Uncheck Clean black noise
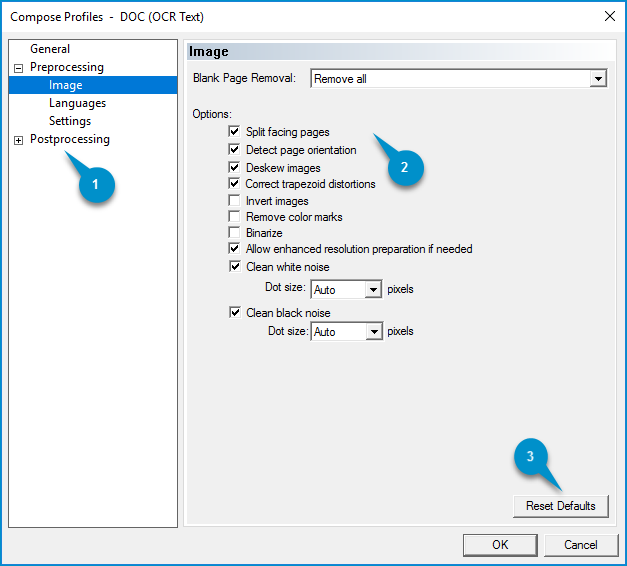This screenshot has width=627, height=566. pyautogui.click(x=235, y=312)
